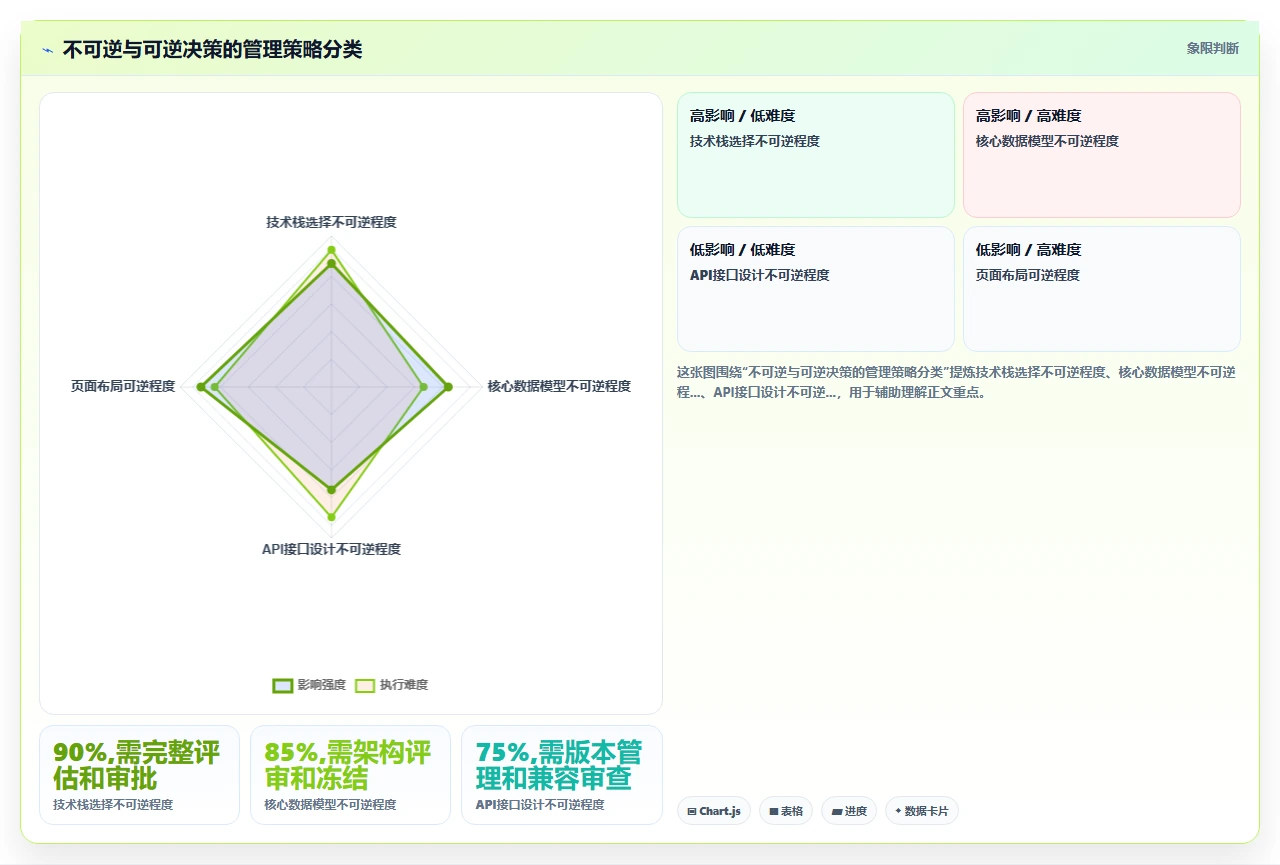
Task: Toggle the 影响强度 legend item
Action: pyautogui.click(x=309, y=685)
